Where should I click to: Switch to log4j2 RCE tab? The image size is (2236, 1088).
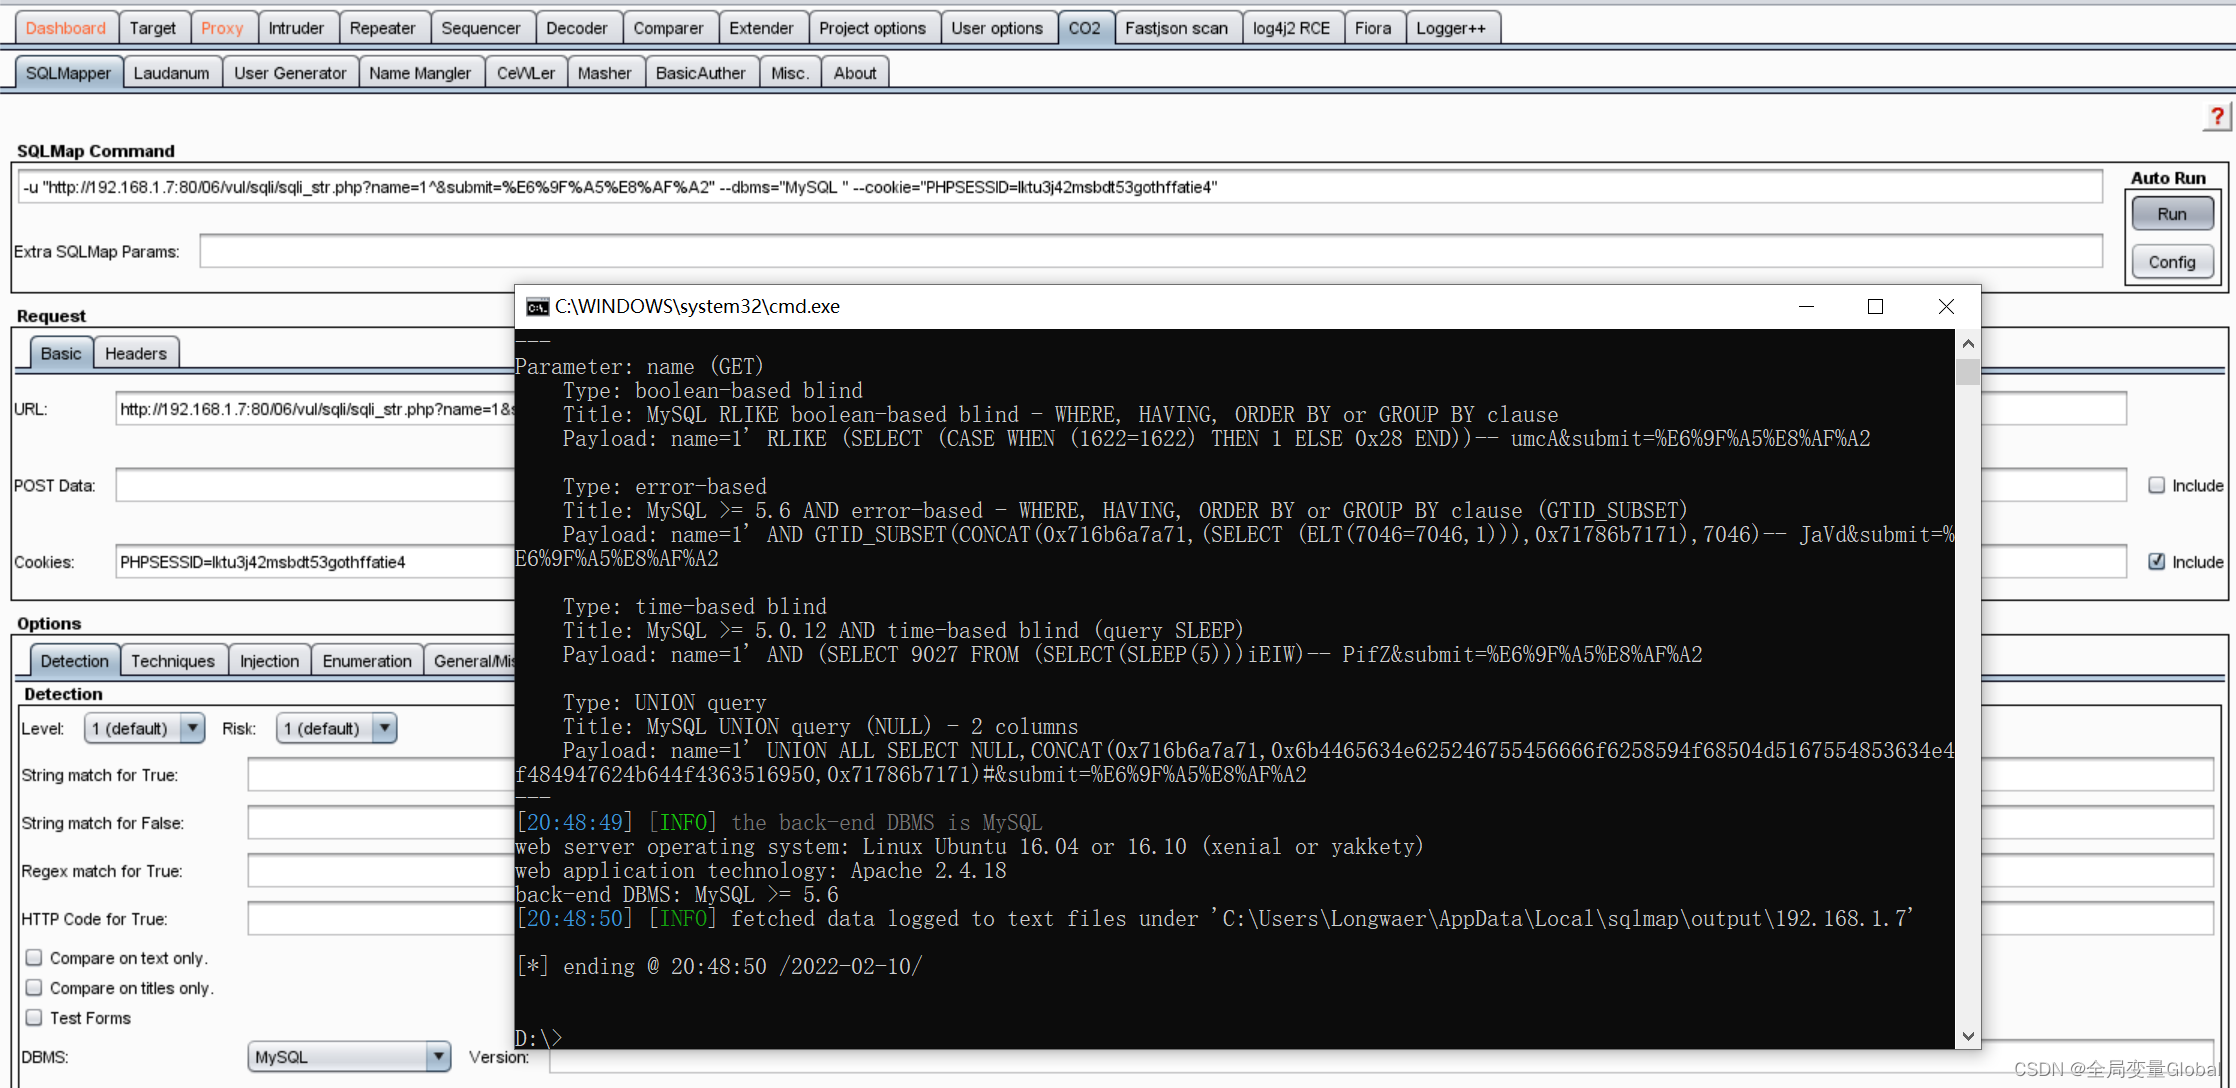pos(1291,28)
